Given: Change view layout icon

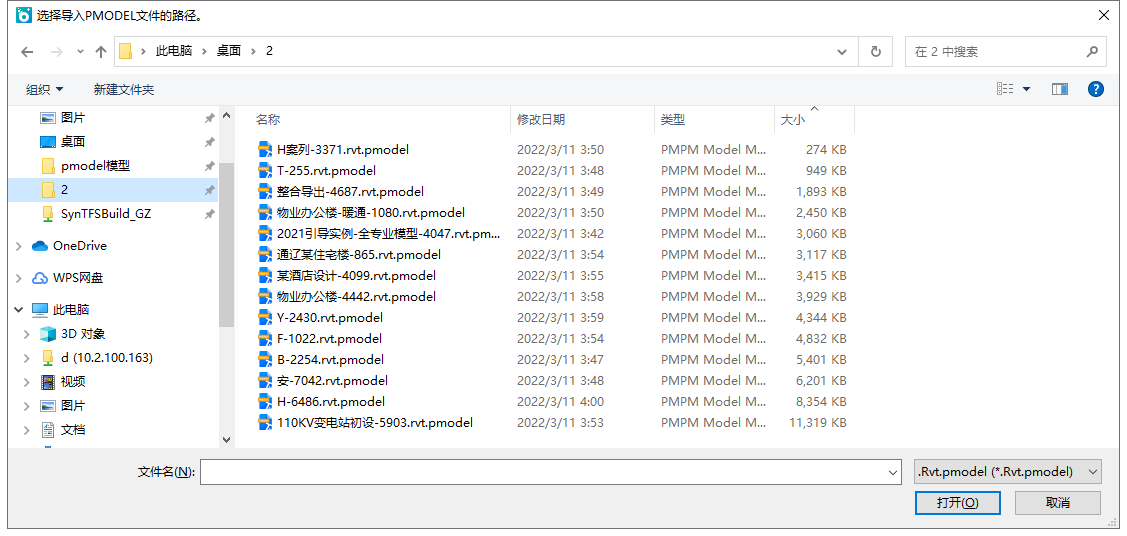Looking at the screenshot, I should click(1005, 89).
